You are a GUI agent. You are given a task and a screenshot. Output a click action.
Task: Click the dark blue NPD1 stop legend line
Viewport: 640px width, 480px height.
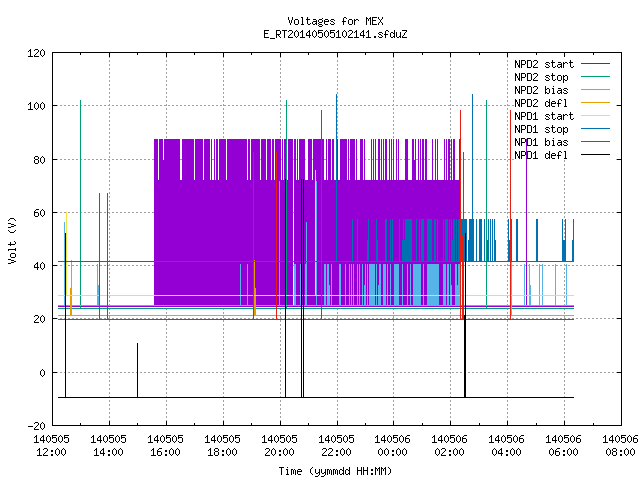(595, 129)
